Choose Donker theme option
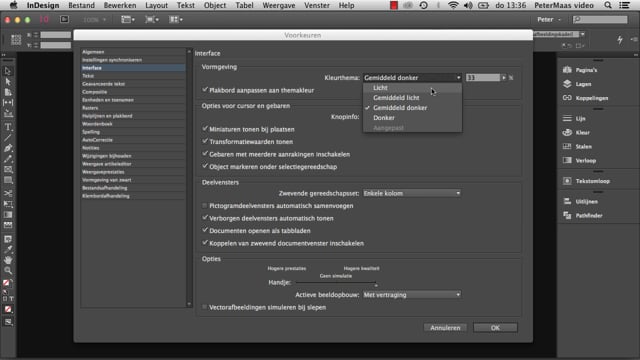 click(412, 118)
